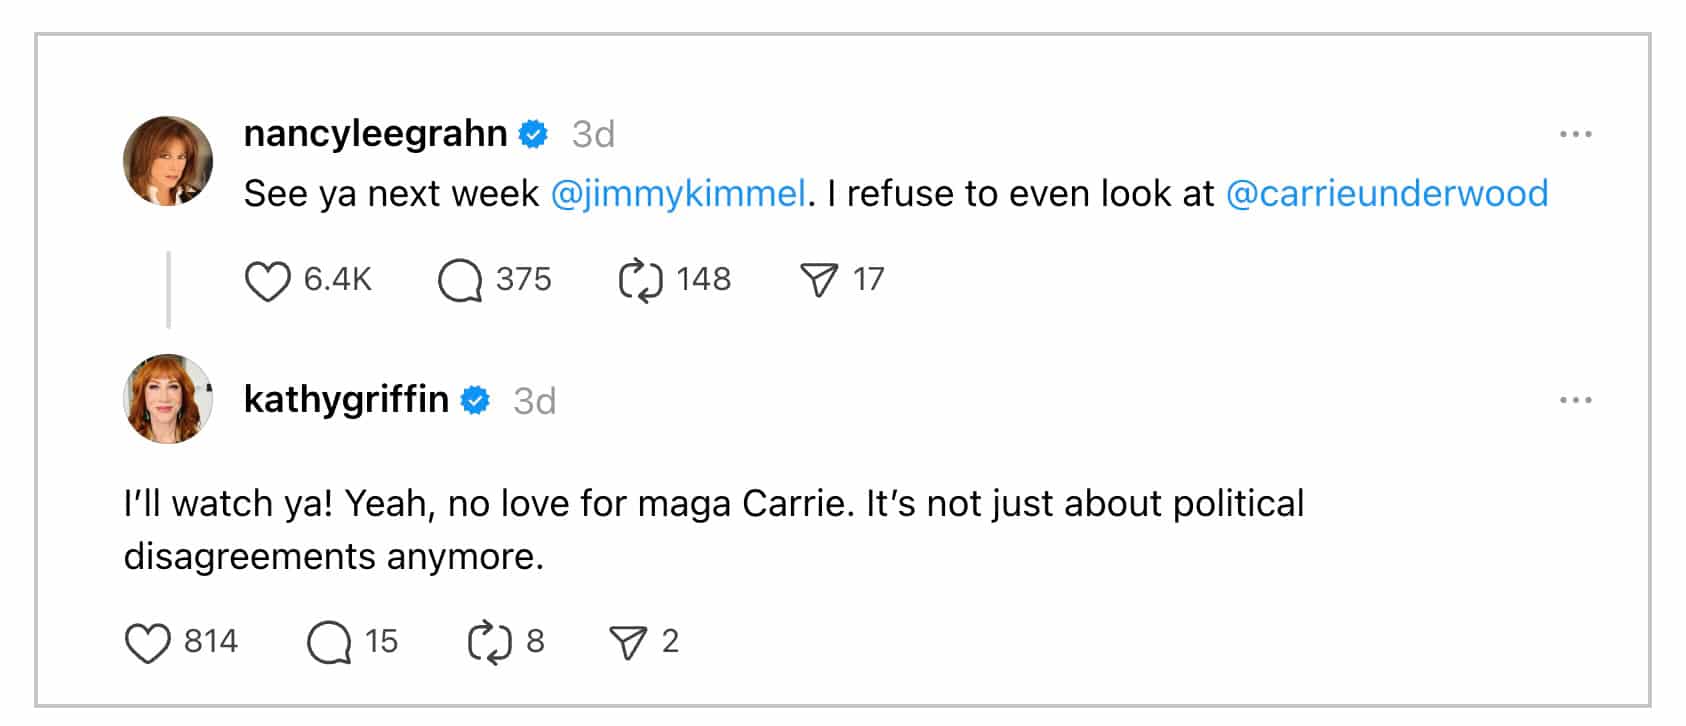The width and height of the screenshot is (1686, 726).
Task: Share kathygriffin's reply via send icon
Action: (x=628, y=642)
